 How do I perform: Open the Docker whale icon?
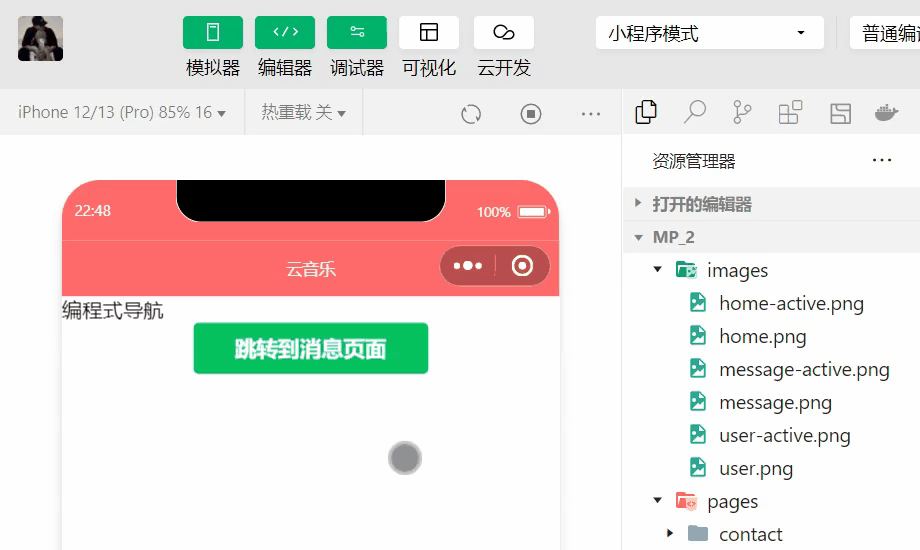(886, 112)
